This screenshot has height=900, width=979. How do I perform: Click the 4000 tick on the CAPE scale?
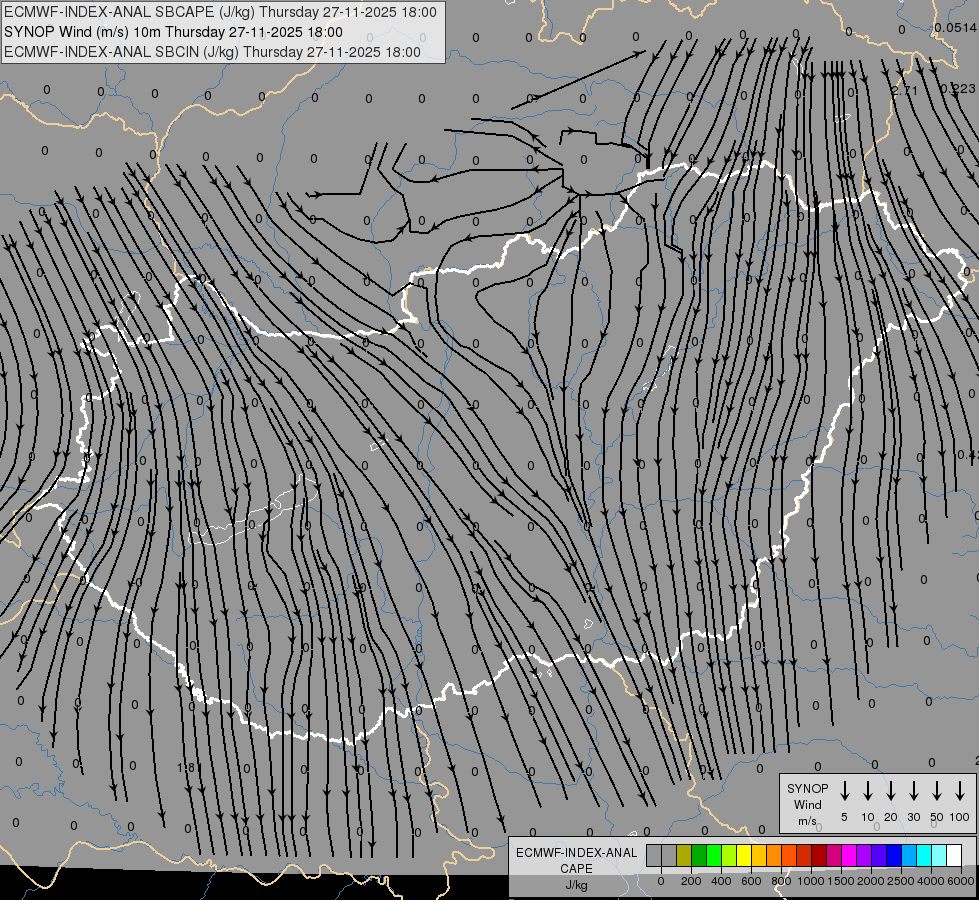click(x=930, y=881)
